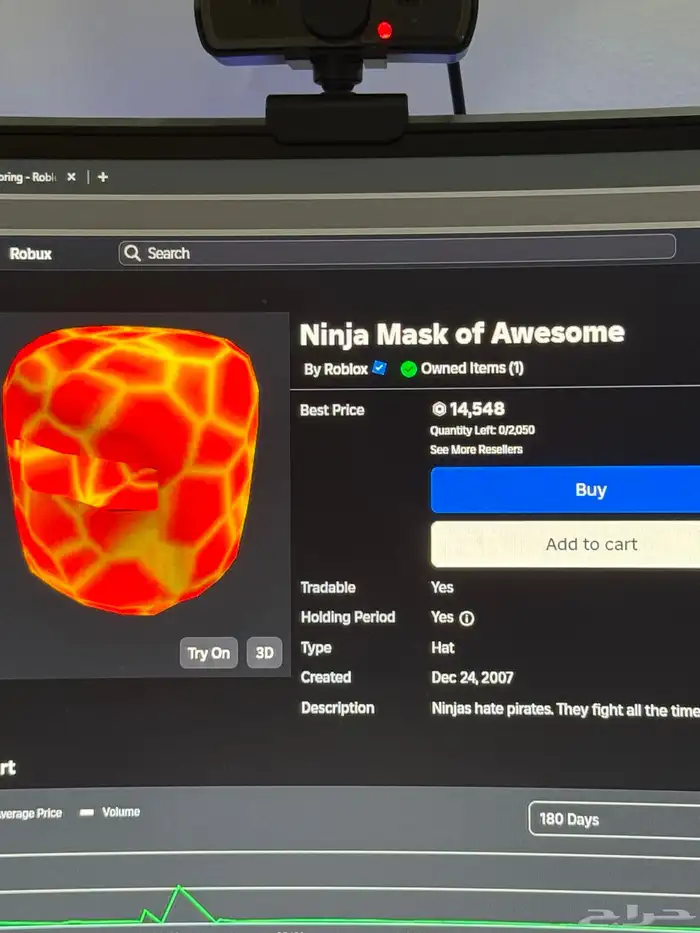Show Holding Period info icon
Viewport: 700px width, 933px height.
click(x=467, y=619)
